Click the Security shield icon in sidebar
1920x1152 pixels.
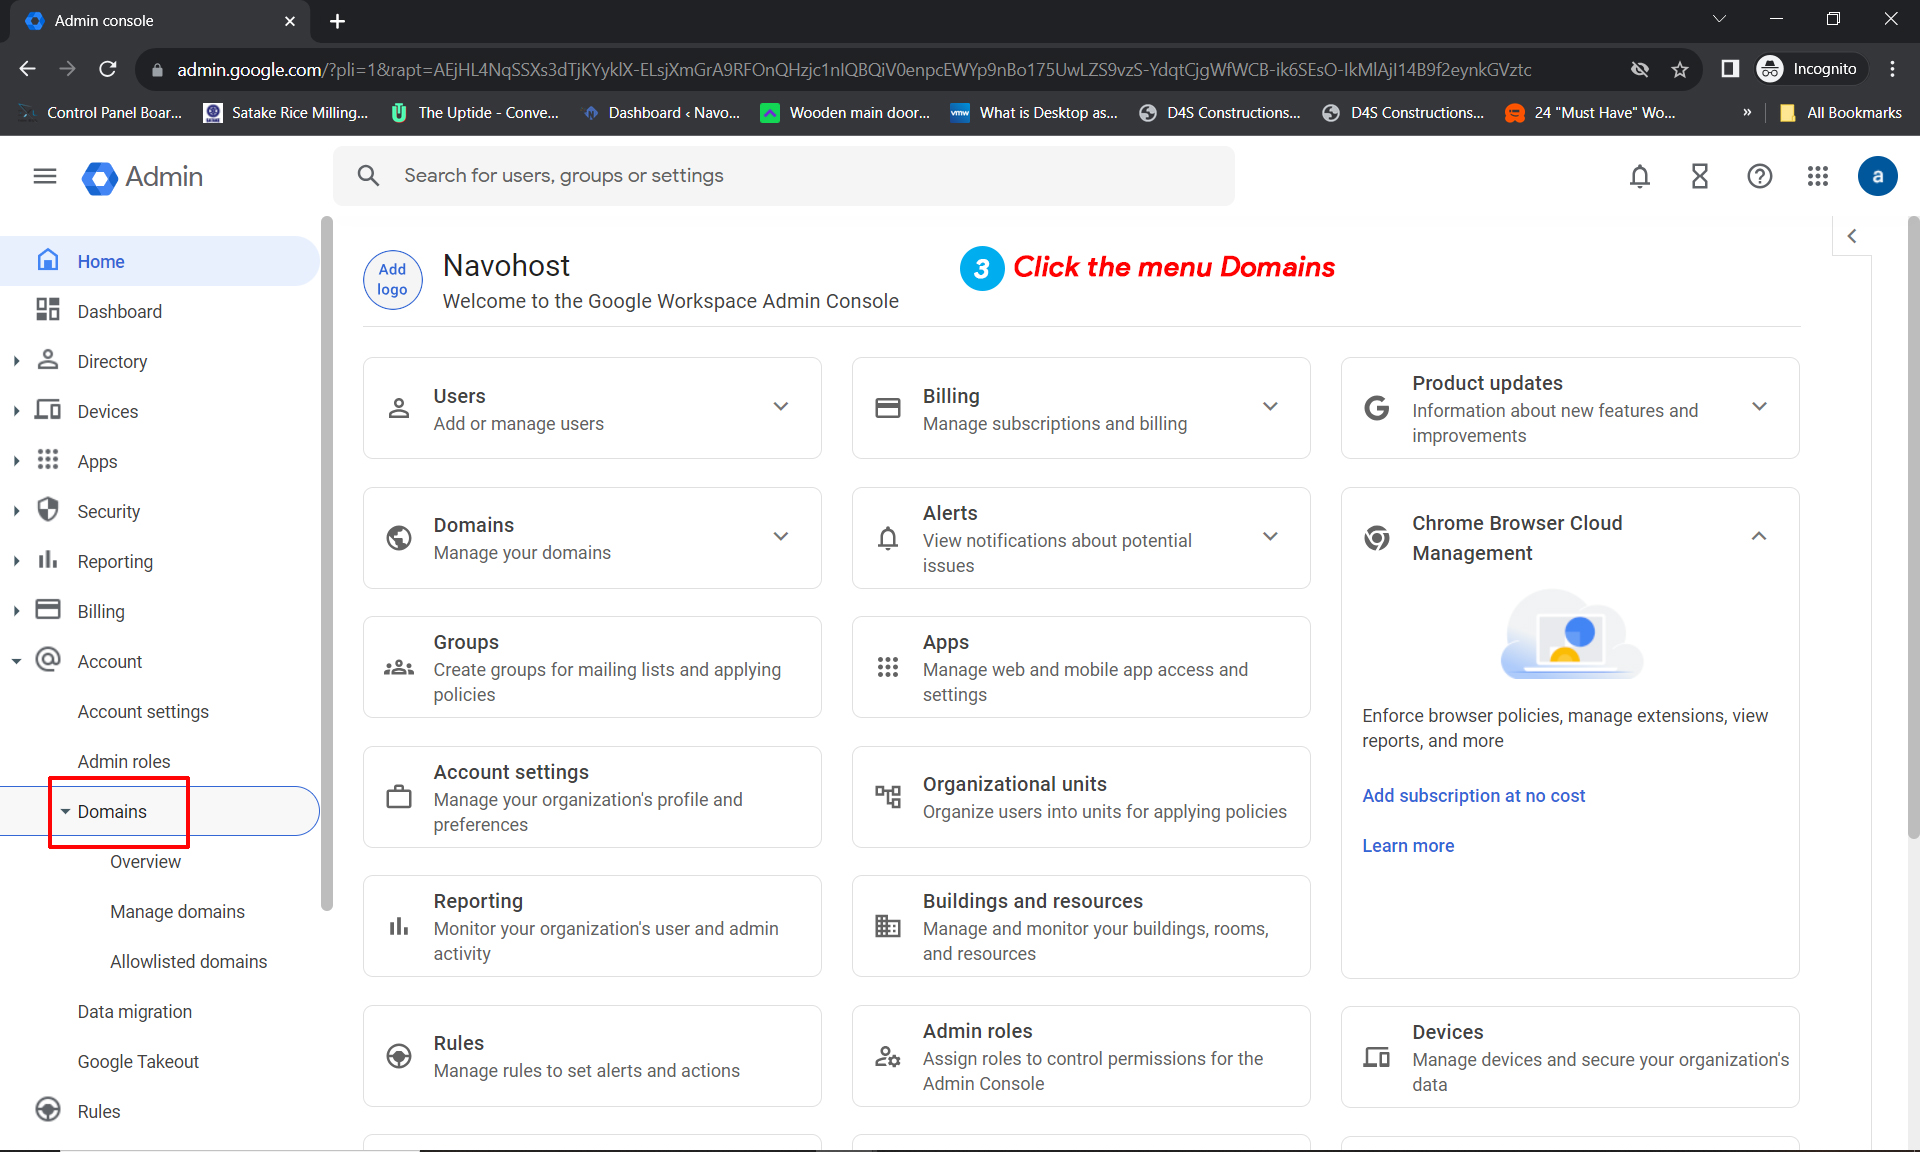pyautogui.click(x=48, y=510)
